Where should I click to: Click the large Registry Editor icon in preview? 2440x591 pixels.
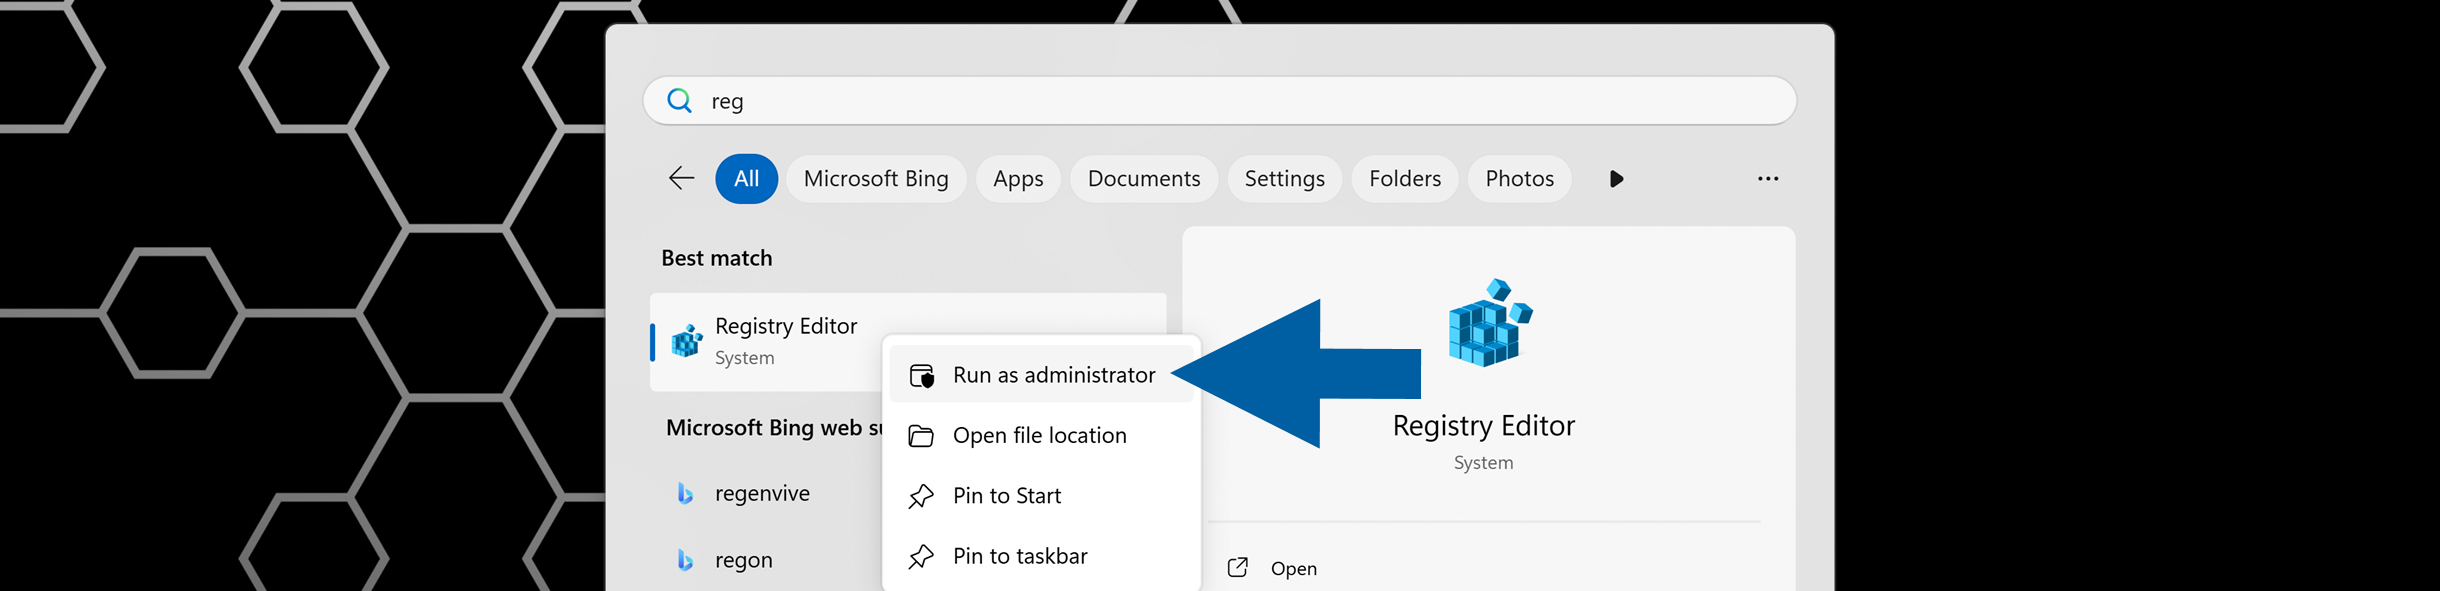click(x=1489, y=324)
